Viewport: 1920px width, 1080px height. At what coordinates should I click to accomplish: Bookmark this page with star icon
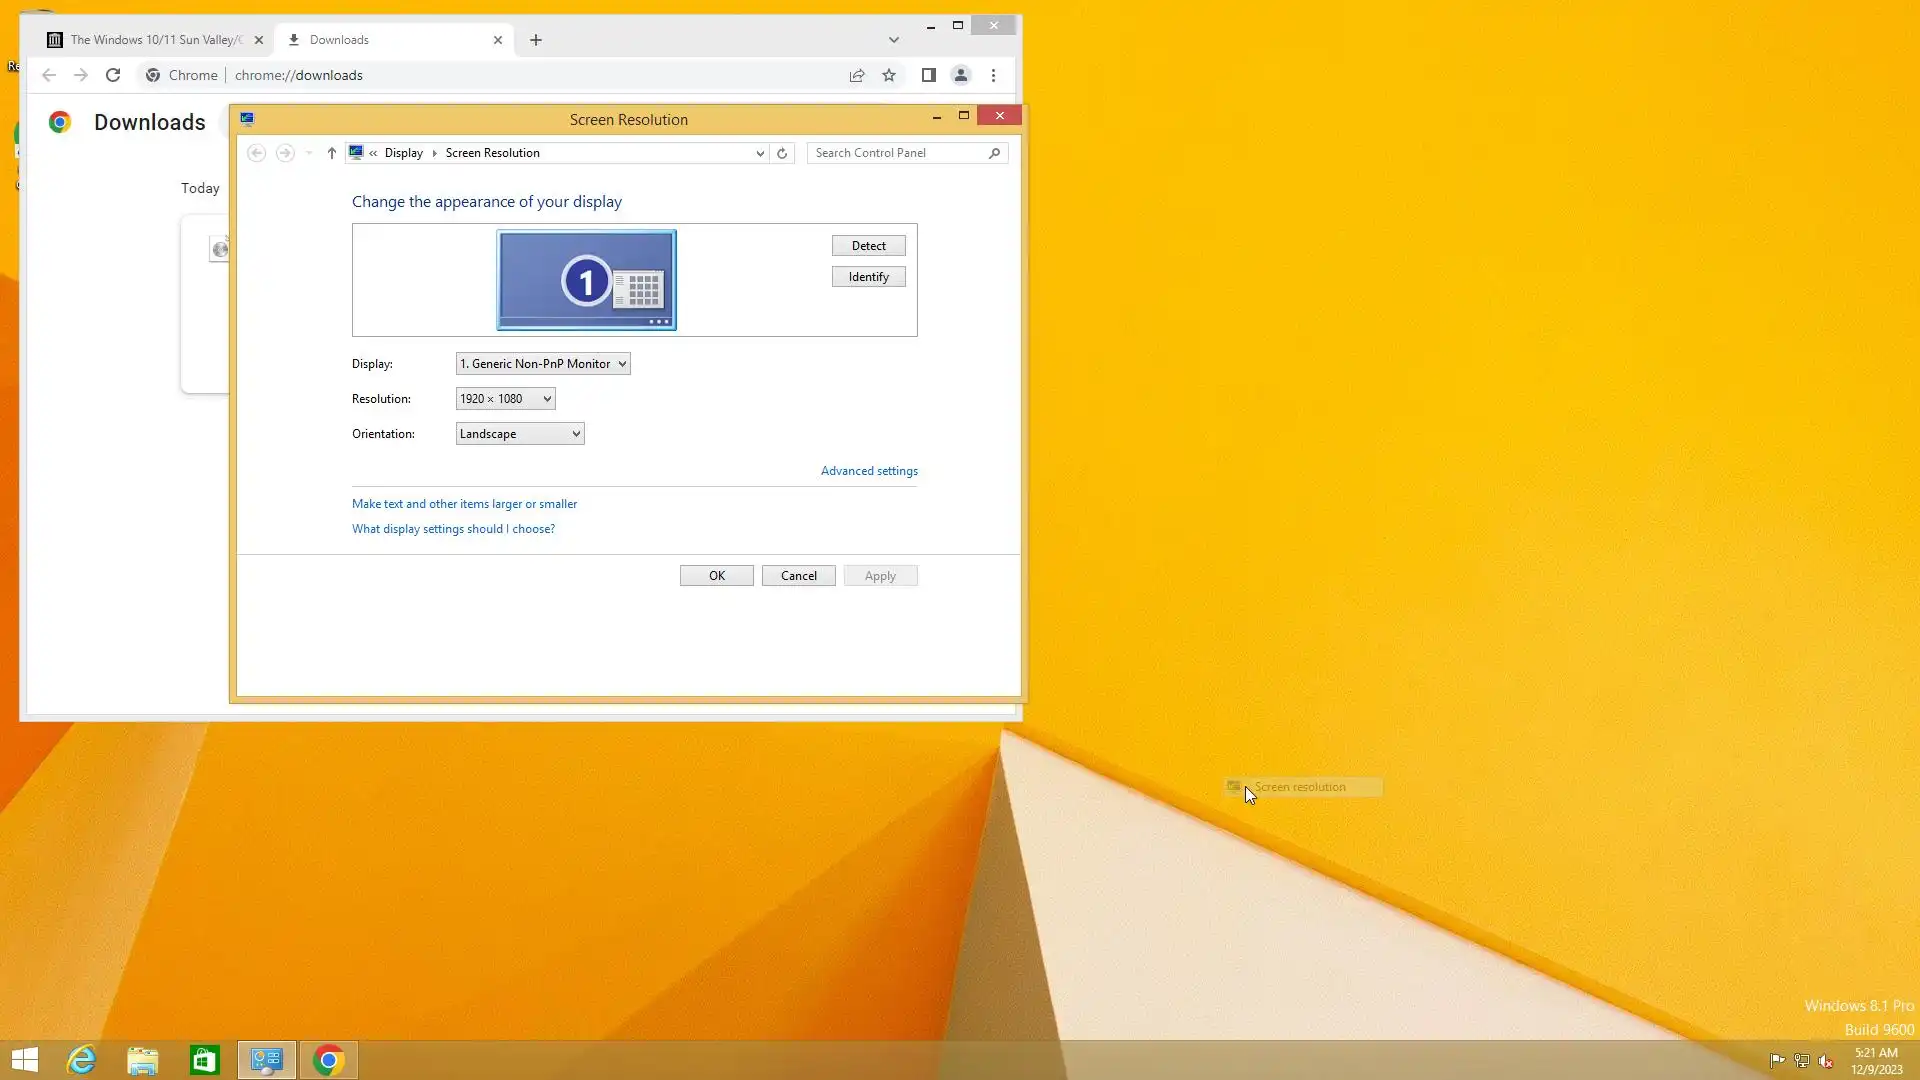coord(889,75)
